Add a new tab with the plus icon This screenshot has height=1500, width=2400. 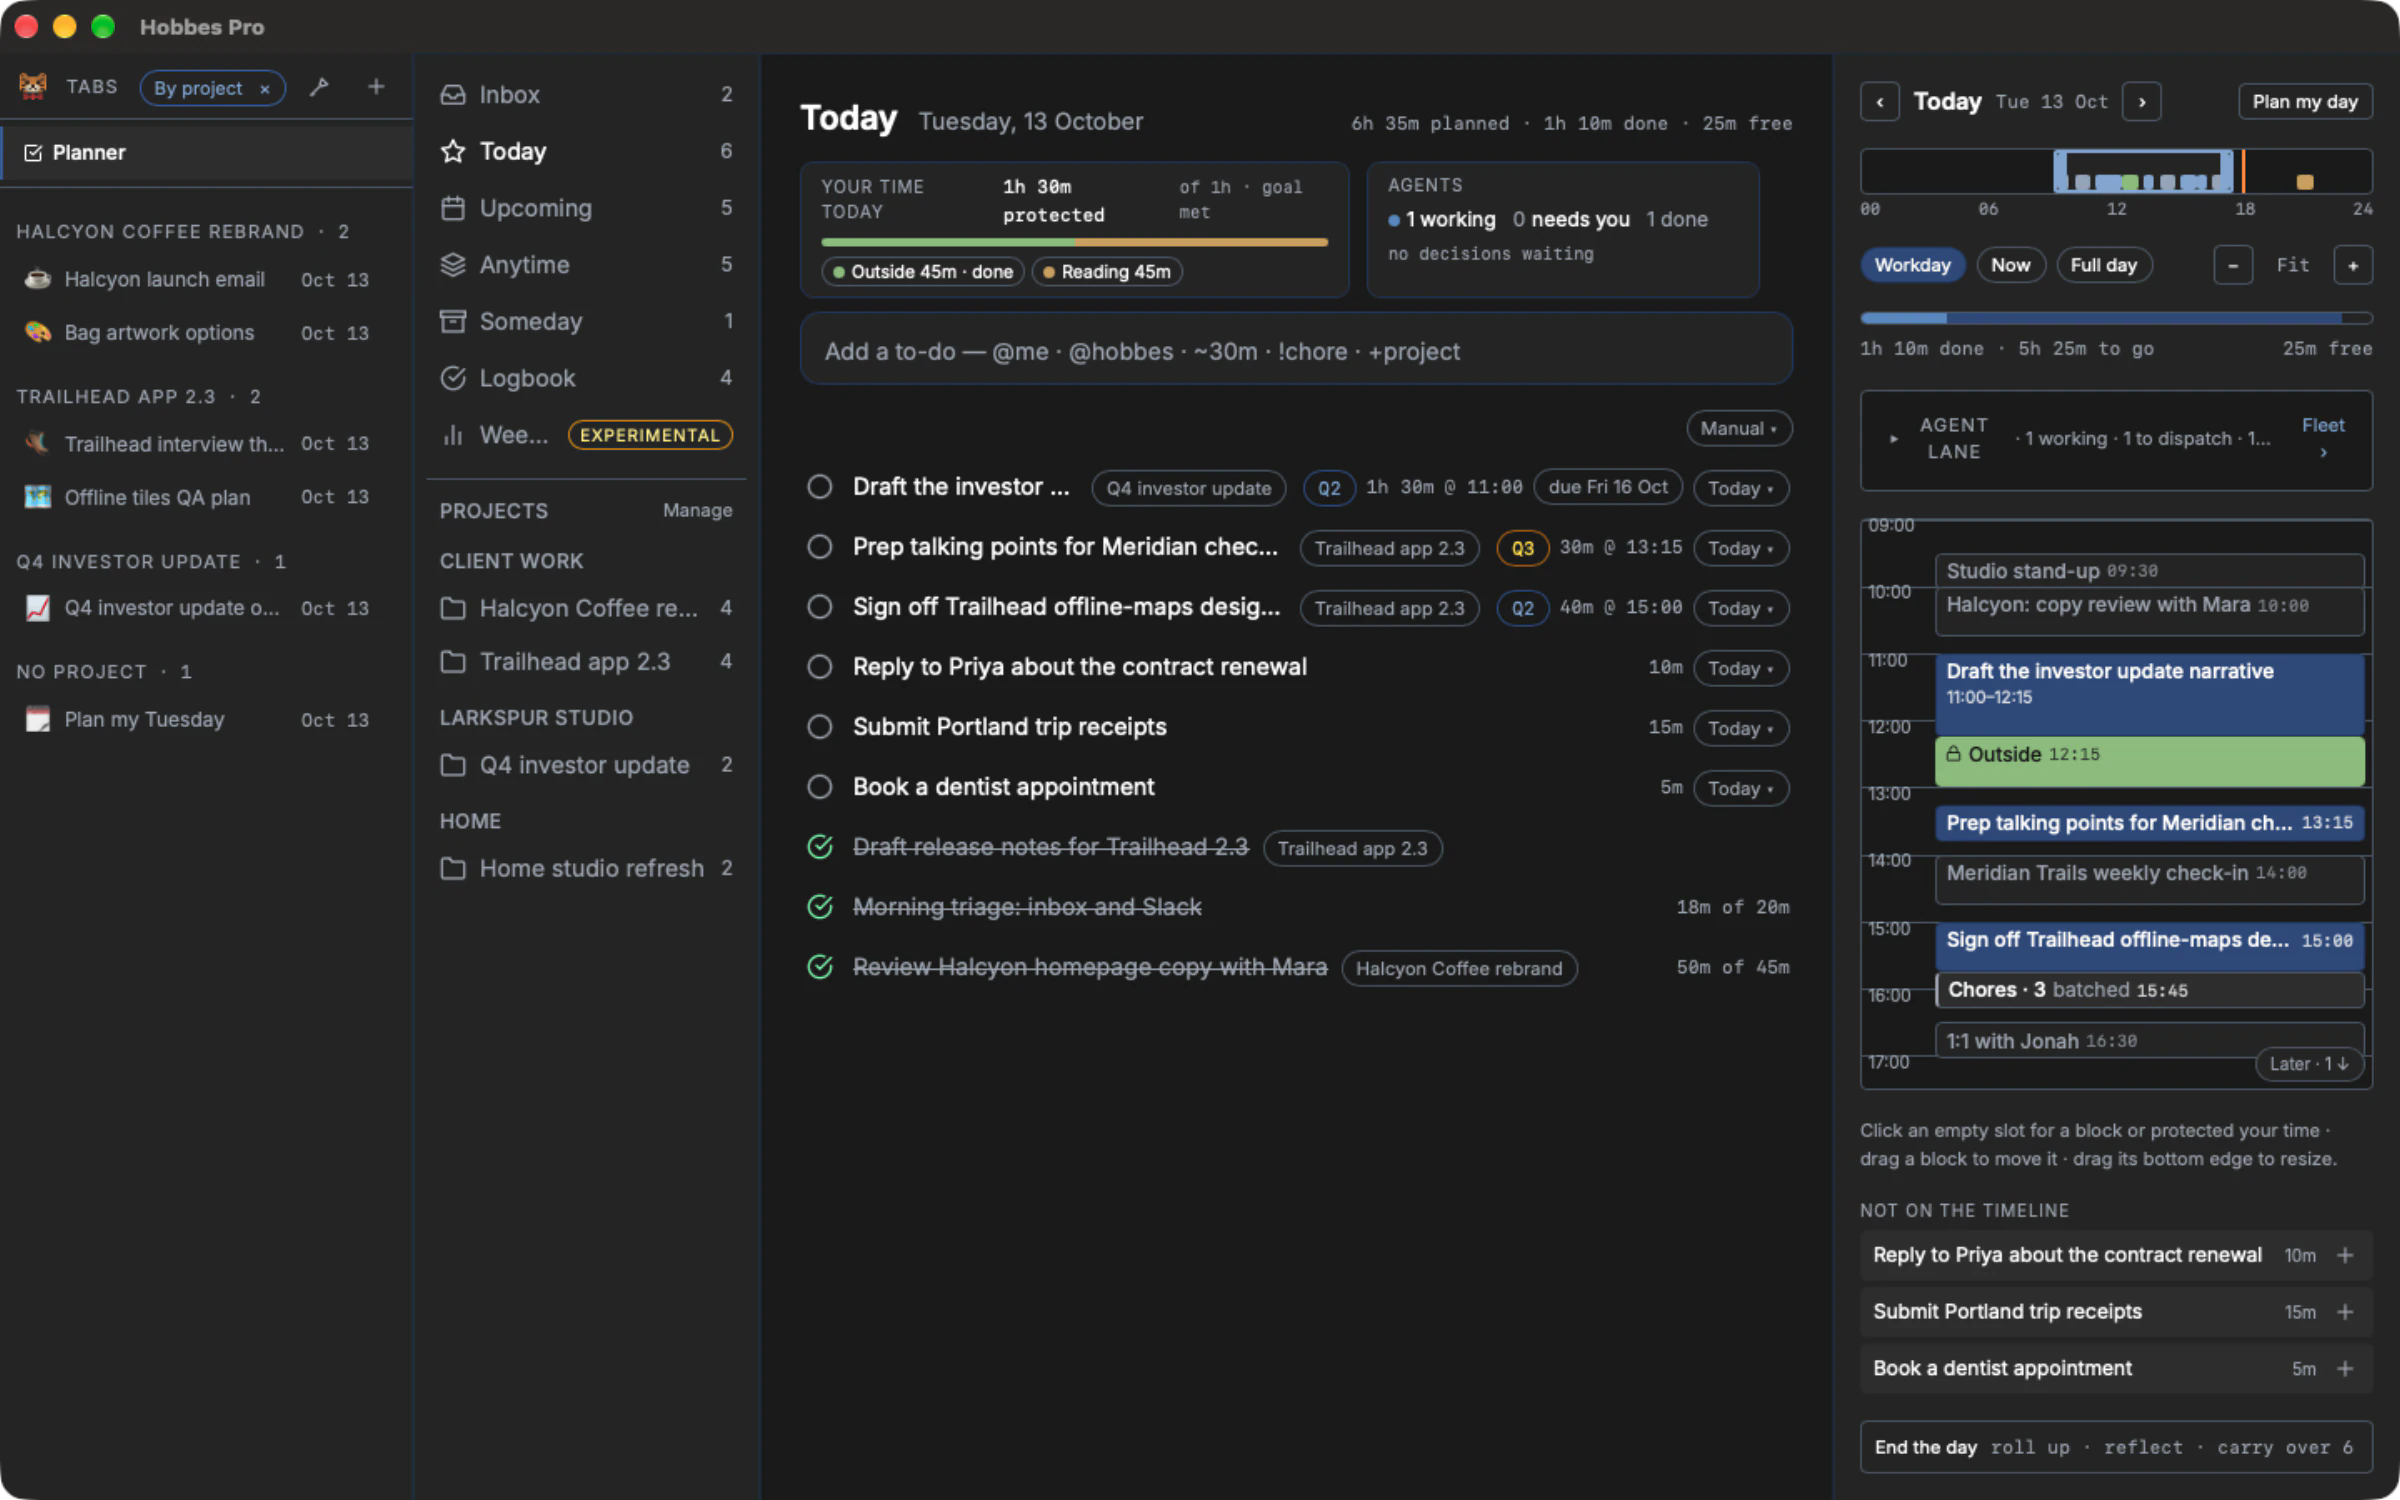[x=376, y=87]
